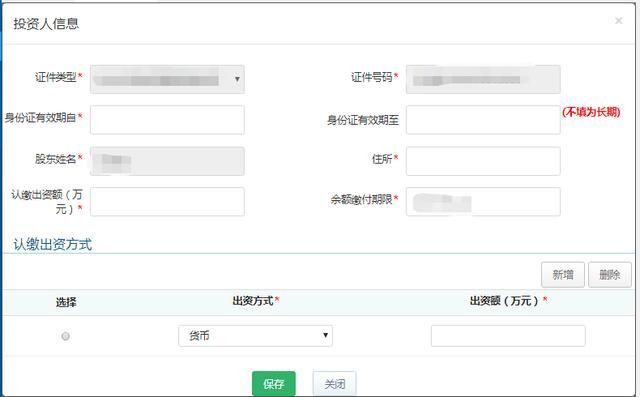Click the 投资人信息 dialog title
The image size is (640, 397).
[x=46, y=23]
